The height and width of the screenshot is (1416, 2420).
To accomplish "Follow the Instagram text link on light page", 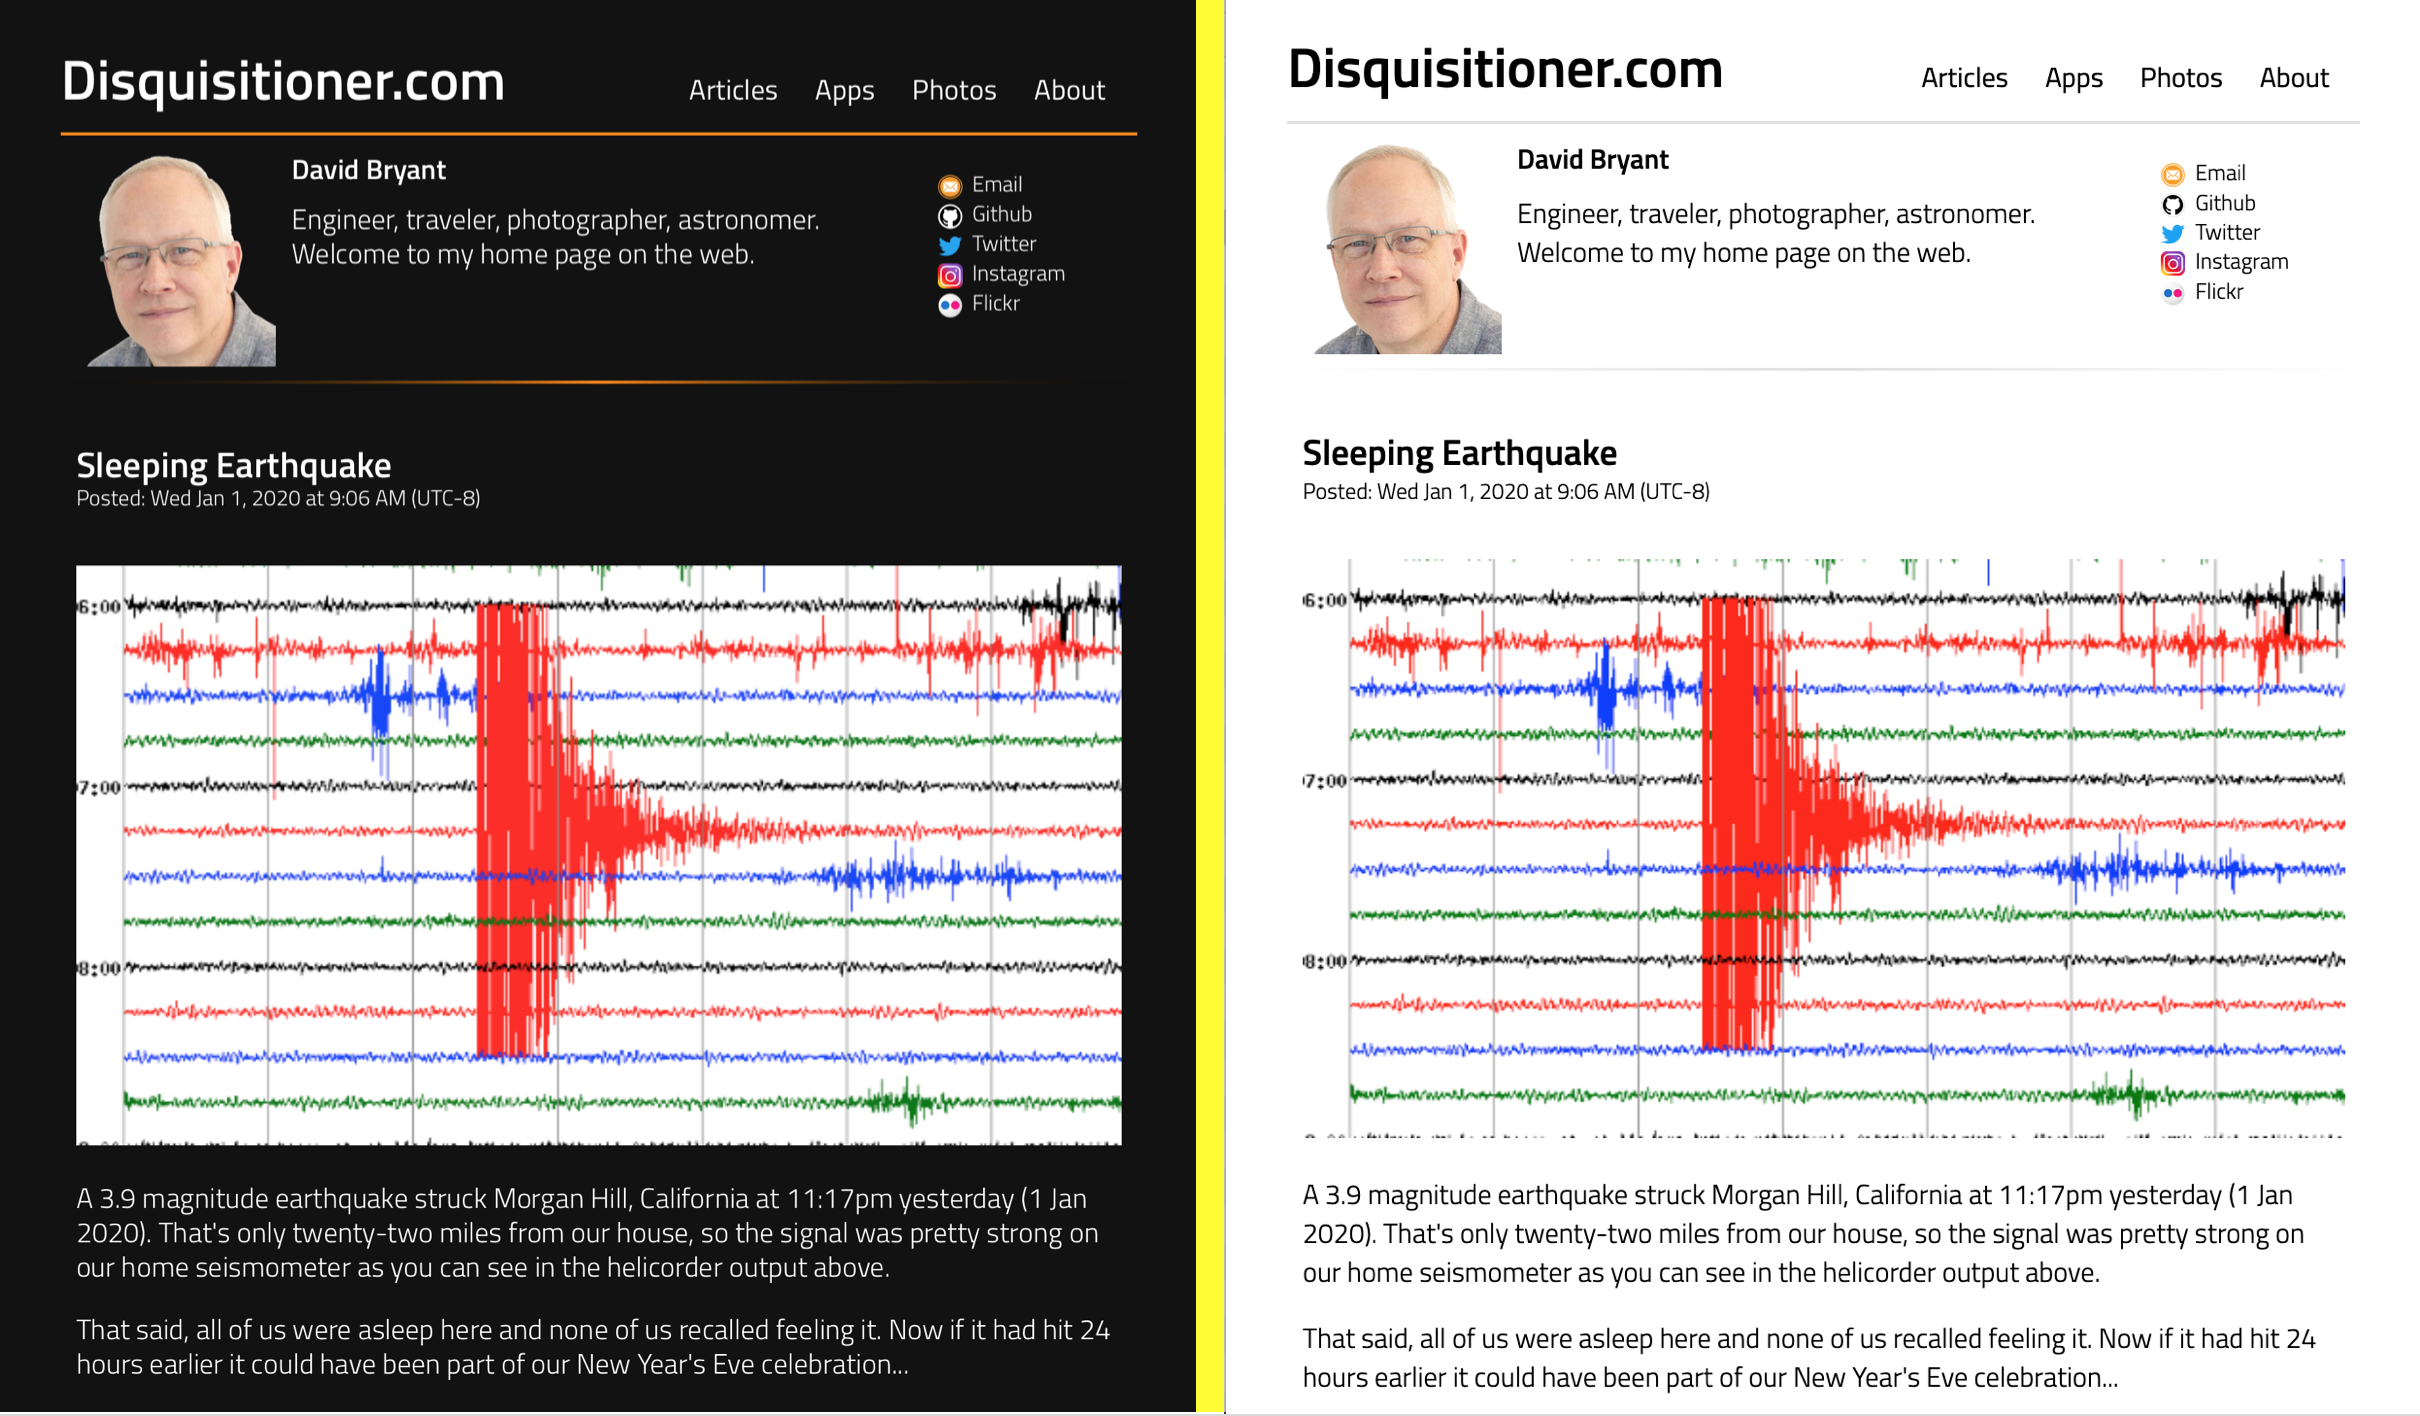I will (x=2241, y=262).
